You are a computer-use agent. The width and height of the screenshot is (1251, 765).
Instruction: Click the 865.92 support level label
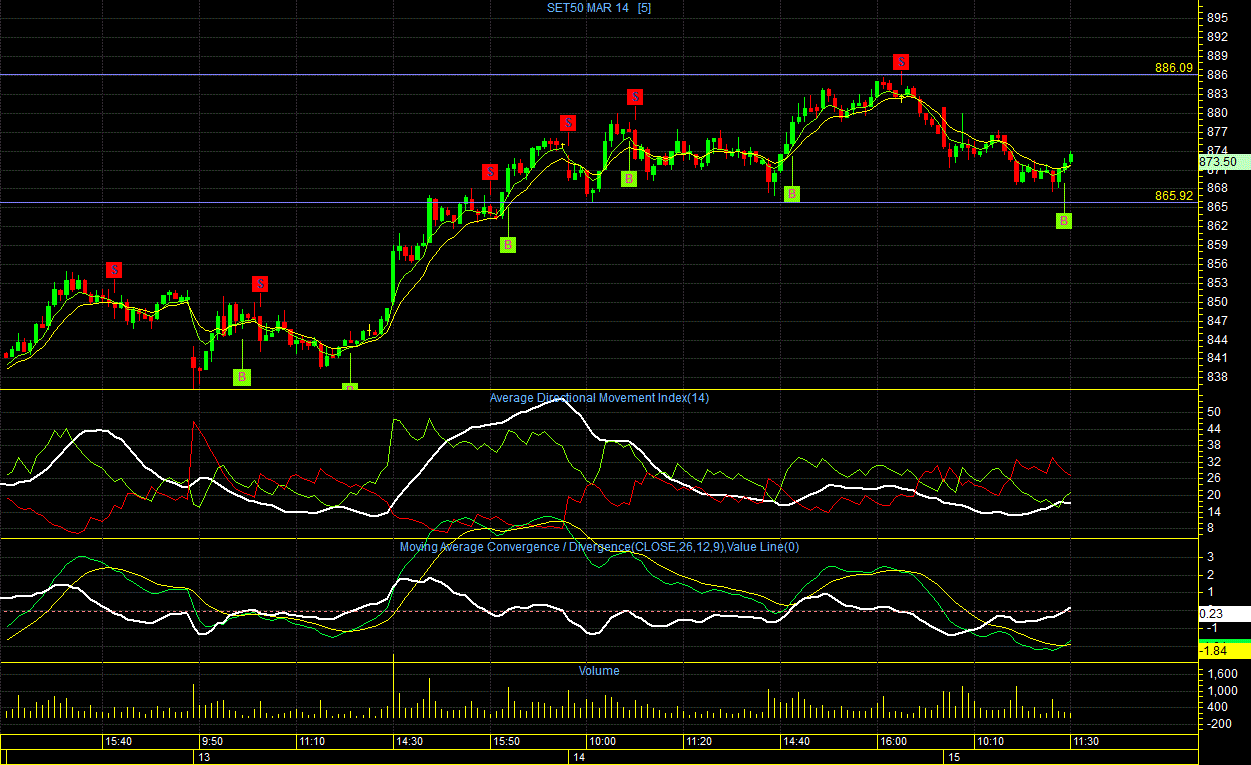coord(1174,196)
